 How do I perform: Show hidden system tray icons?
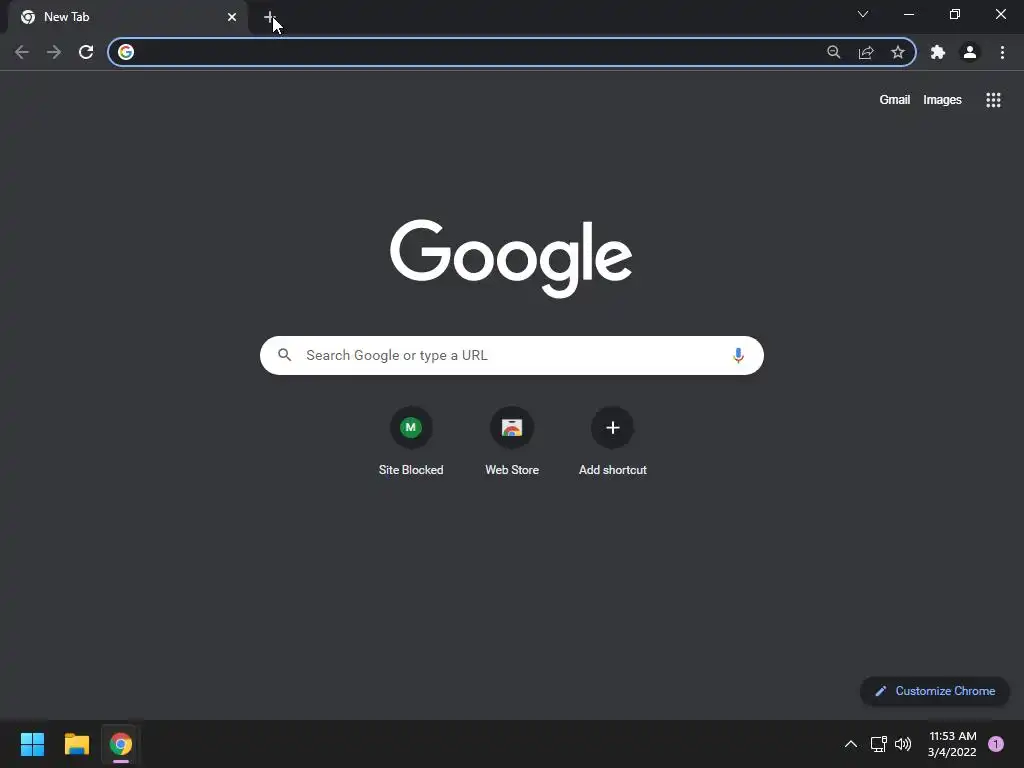tap(851, 744)
